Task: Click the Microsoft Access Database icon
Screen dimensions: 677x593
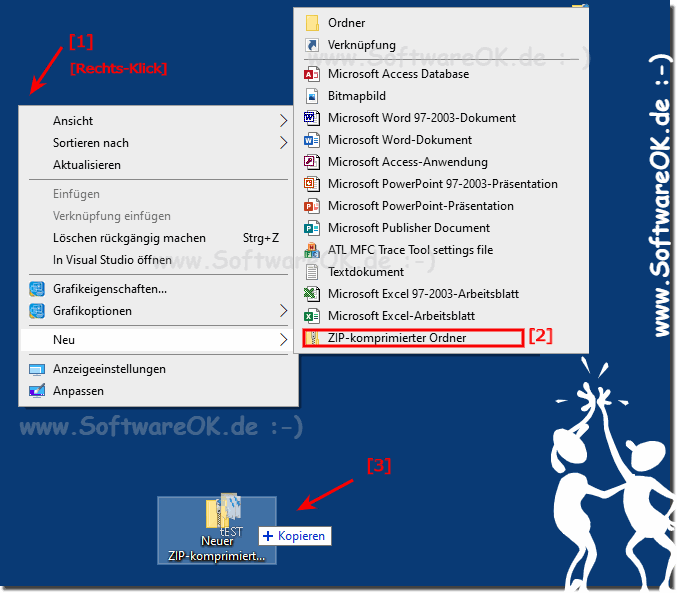Action: point(312,74)
